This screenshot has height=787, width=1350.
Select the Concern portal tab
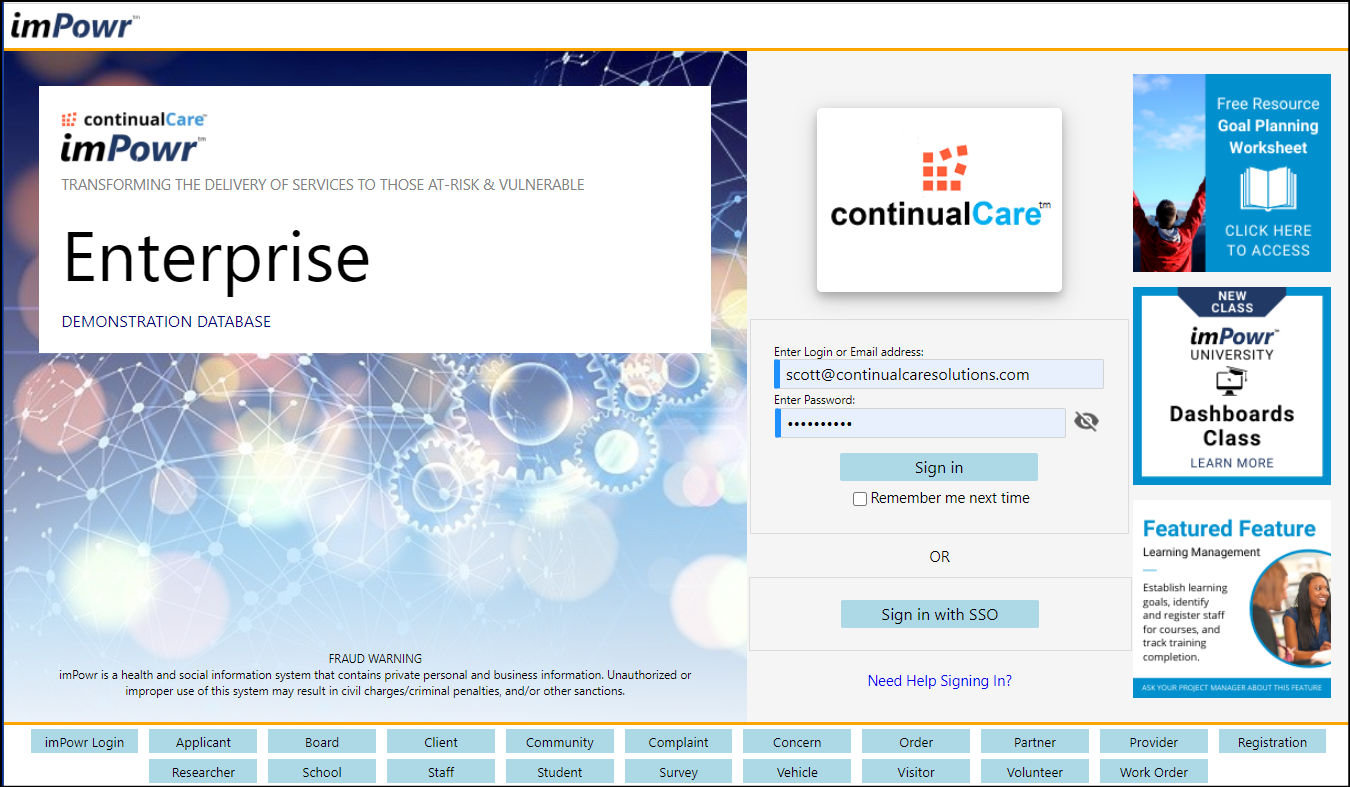[x=797, y=742]
